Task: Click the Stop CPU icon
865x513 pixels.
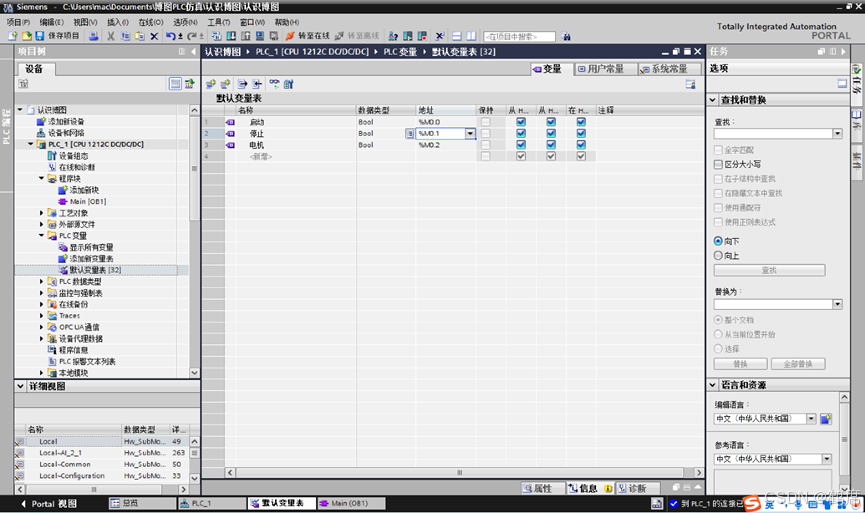Action: tap(422, 36)
